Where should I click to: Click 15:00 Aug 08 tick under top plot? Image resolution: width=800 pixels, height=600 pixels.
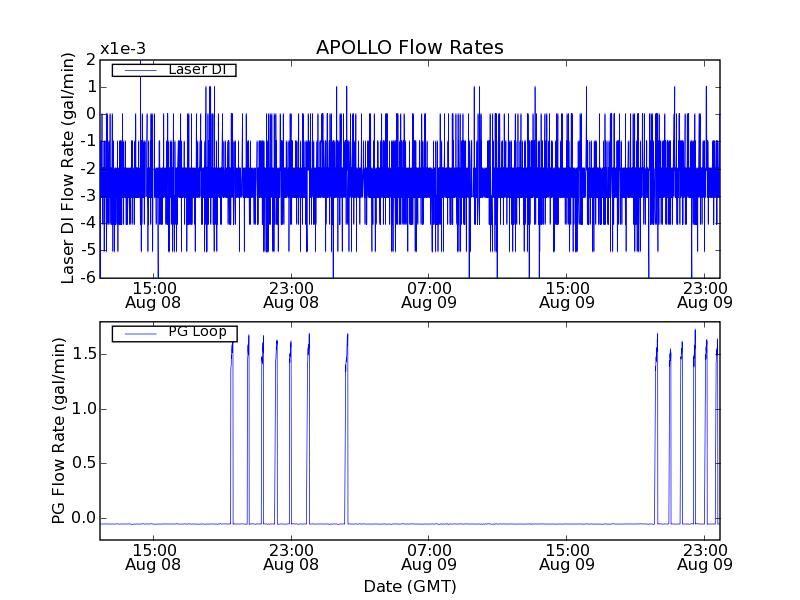click(153, 294)
